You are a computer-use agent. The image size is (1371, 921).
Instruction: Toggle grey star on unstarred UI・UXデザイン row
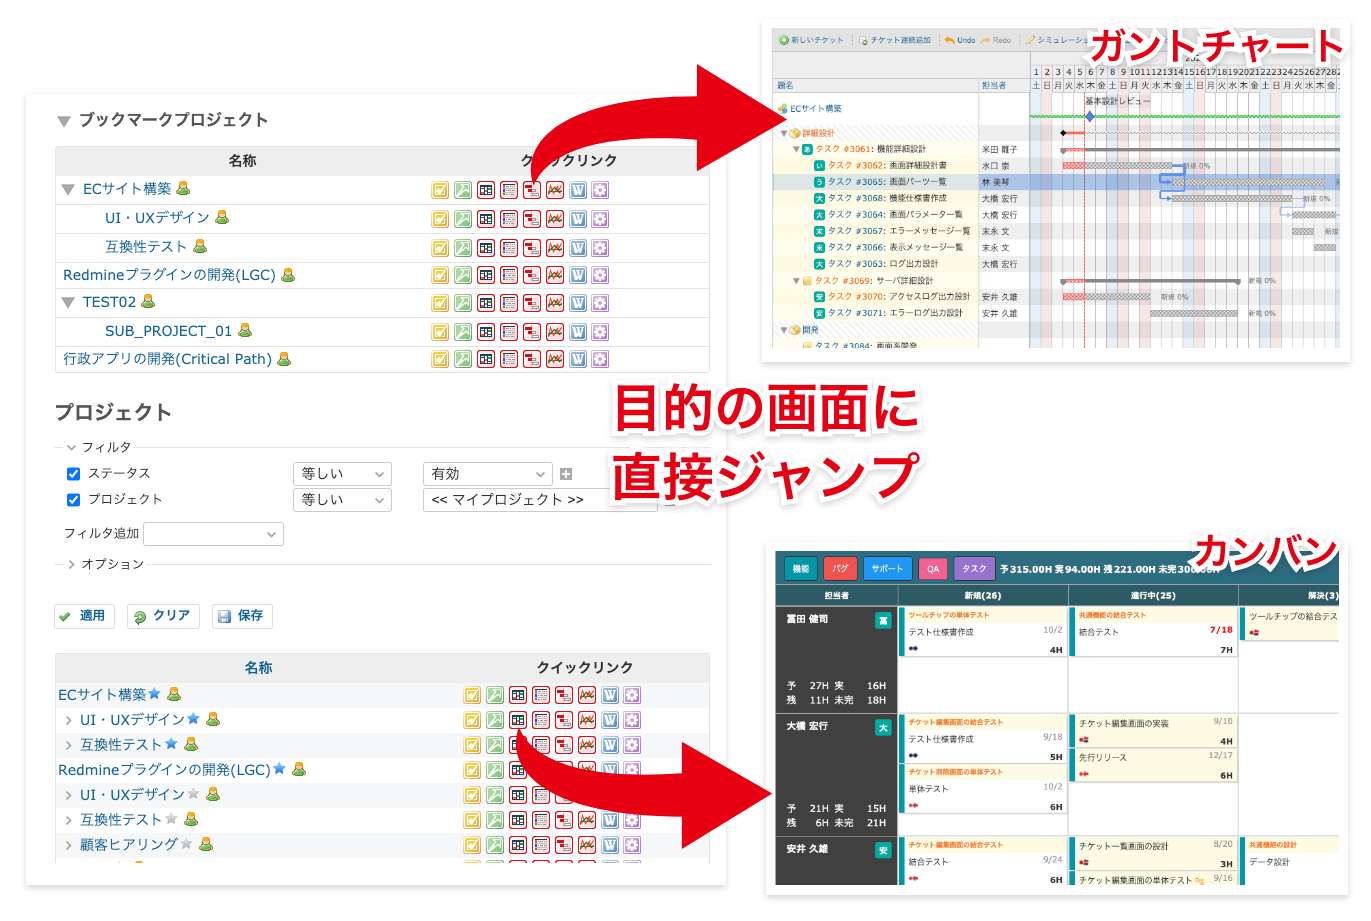[x=193, y=794]
